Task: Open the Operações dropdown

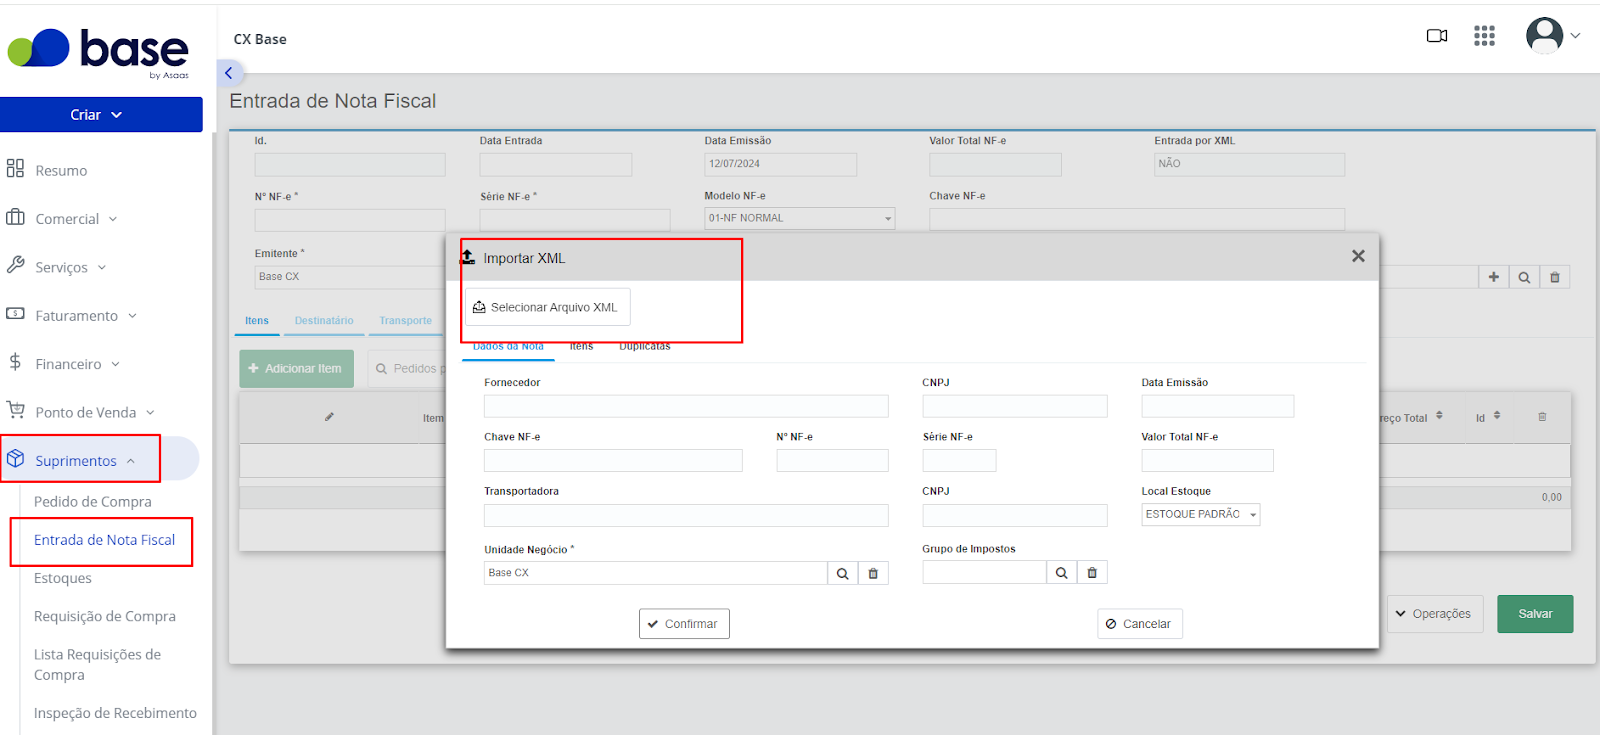Action: (x=1435, y=614)
